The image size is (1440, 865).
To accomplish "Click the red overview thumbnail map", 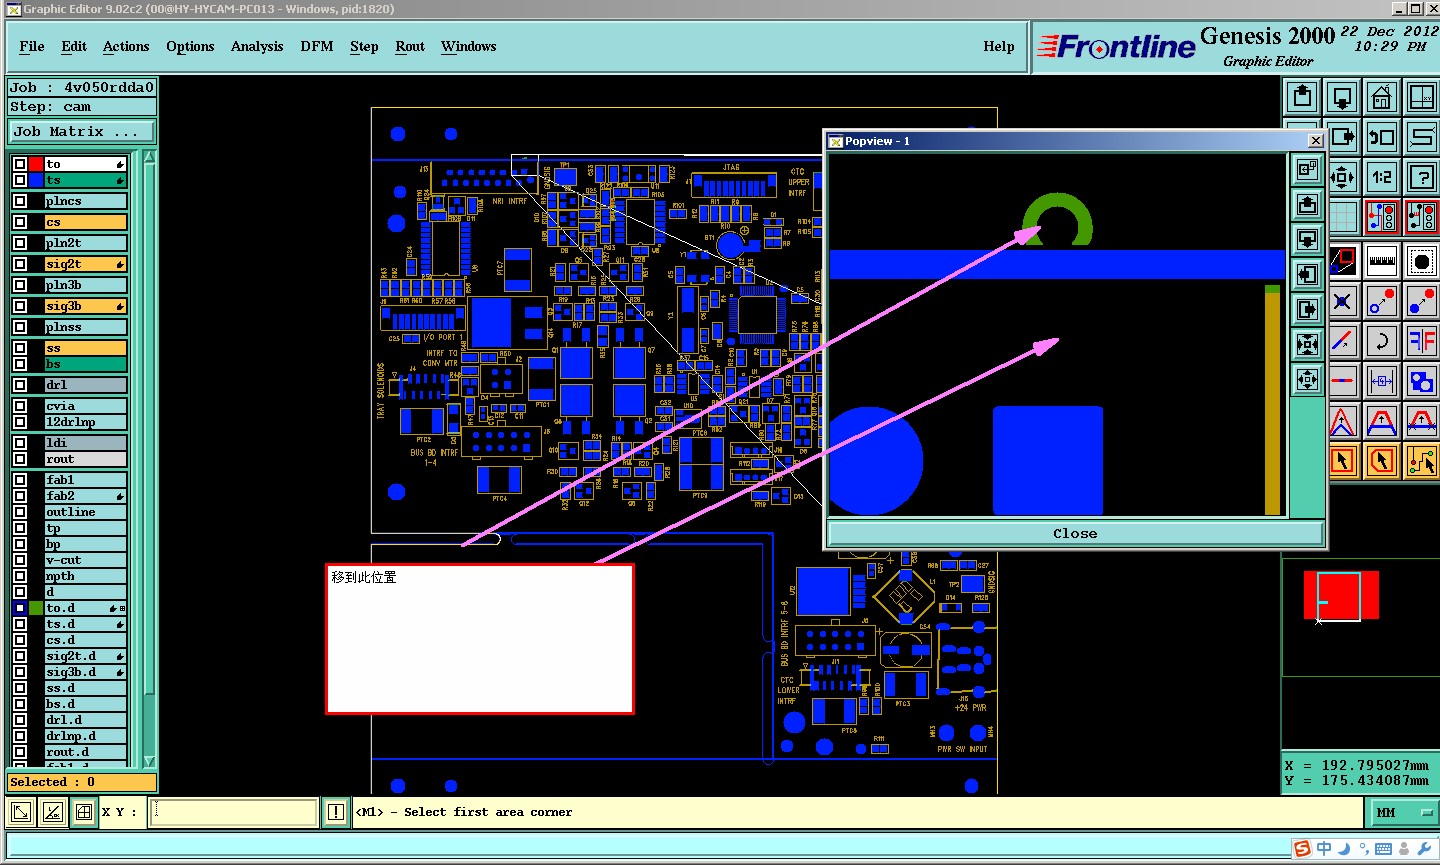I will pyautogui.click(x=1341, y=596).
